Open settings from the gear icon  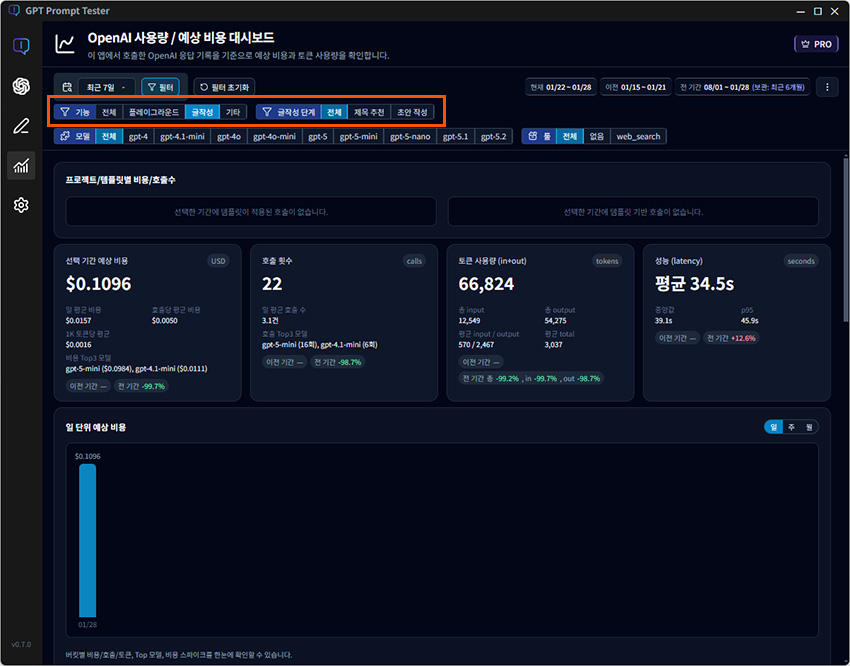pyautogui.click(x=21, y=205)
